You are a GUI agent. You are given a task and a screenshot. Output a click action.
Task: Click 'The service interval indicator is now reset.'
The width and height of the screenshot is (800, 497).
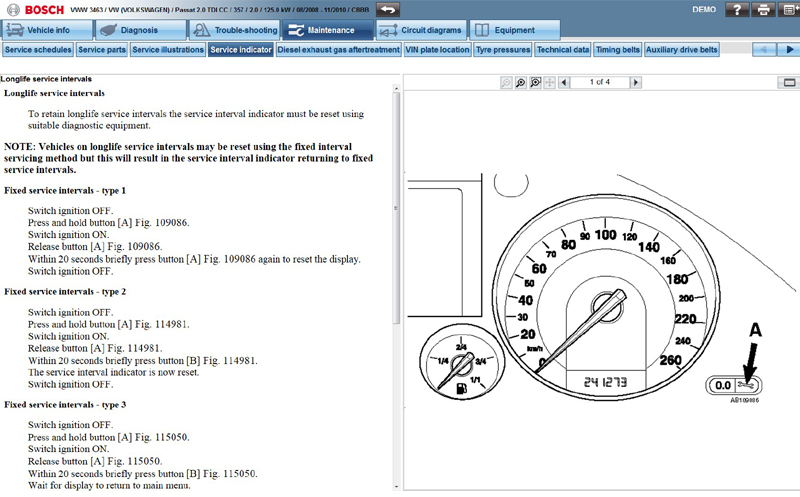coord(113,372)
